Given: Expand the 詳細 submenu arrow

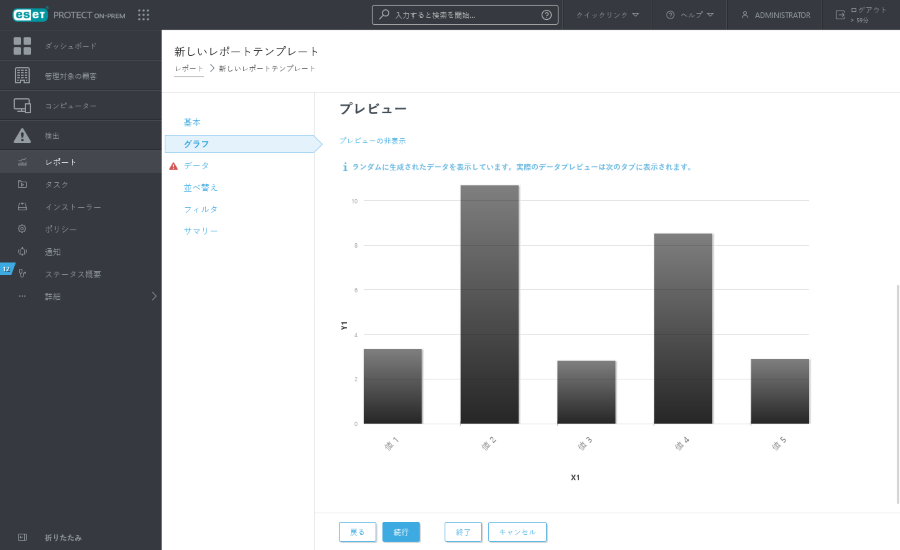Looking at the screenshot, I should [154, 296].
